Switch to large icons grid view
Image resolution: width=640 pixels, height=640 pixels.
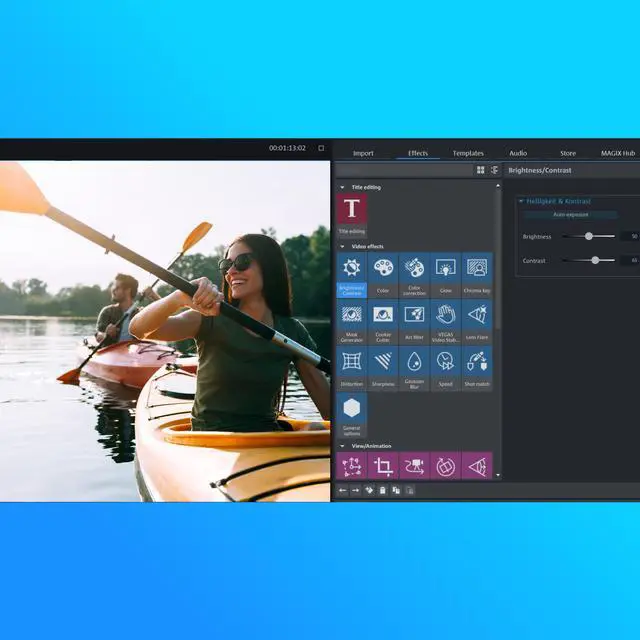pyautogui.click(x=480, y=170)
